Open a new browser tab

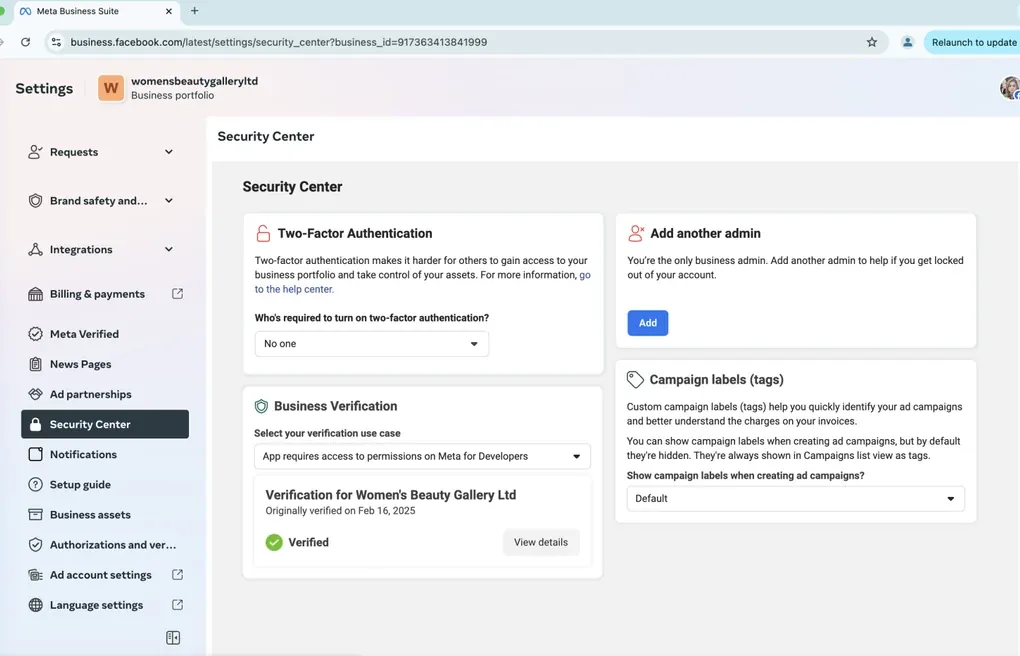(x=195, y=10)
